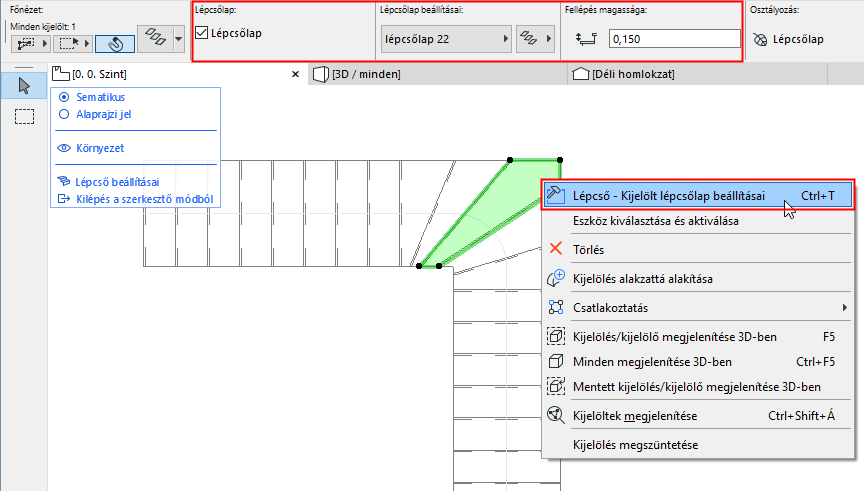This screenshot has width=864, height=491.
Task: Click the elevation tab icon
Action: (581, 74)
